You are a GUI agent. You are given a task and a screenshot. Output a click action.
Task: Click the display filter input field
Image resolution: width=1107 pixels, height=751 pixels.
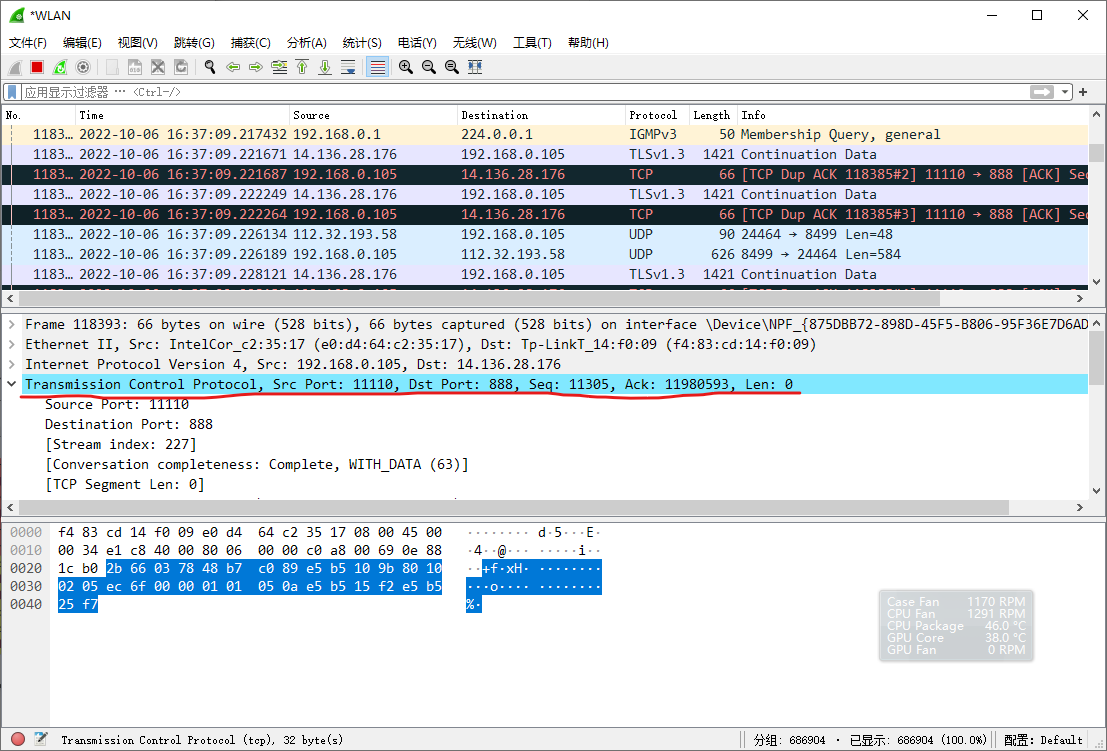point(500,92)
